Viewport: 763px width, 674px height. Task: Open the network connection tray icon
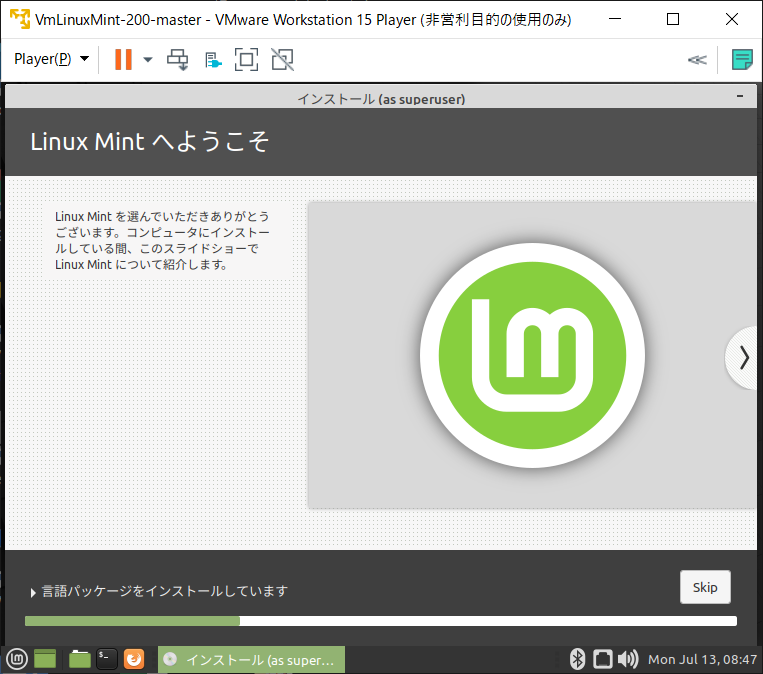pyautogui.click(x=602, y=659)
